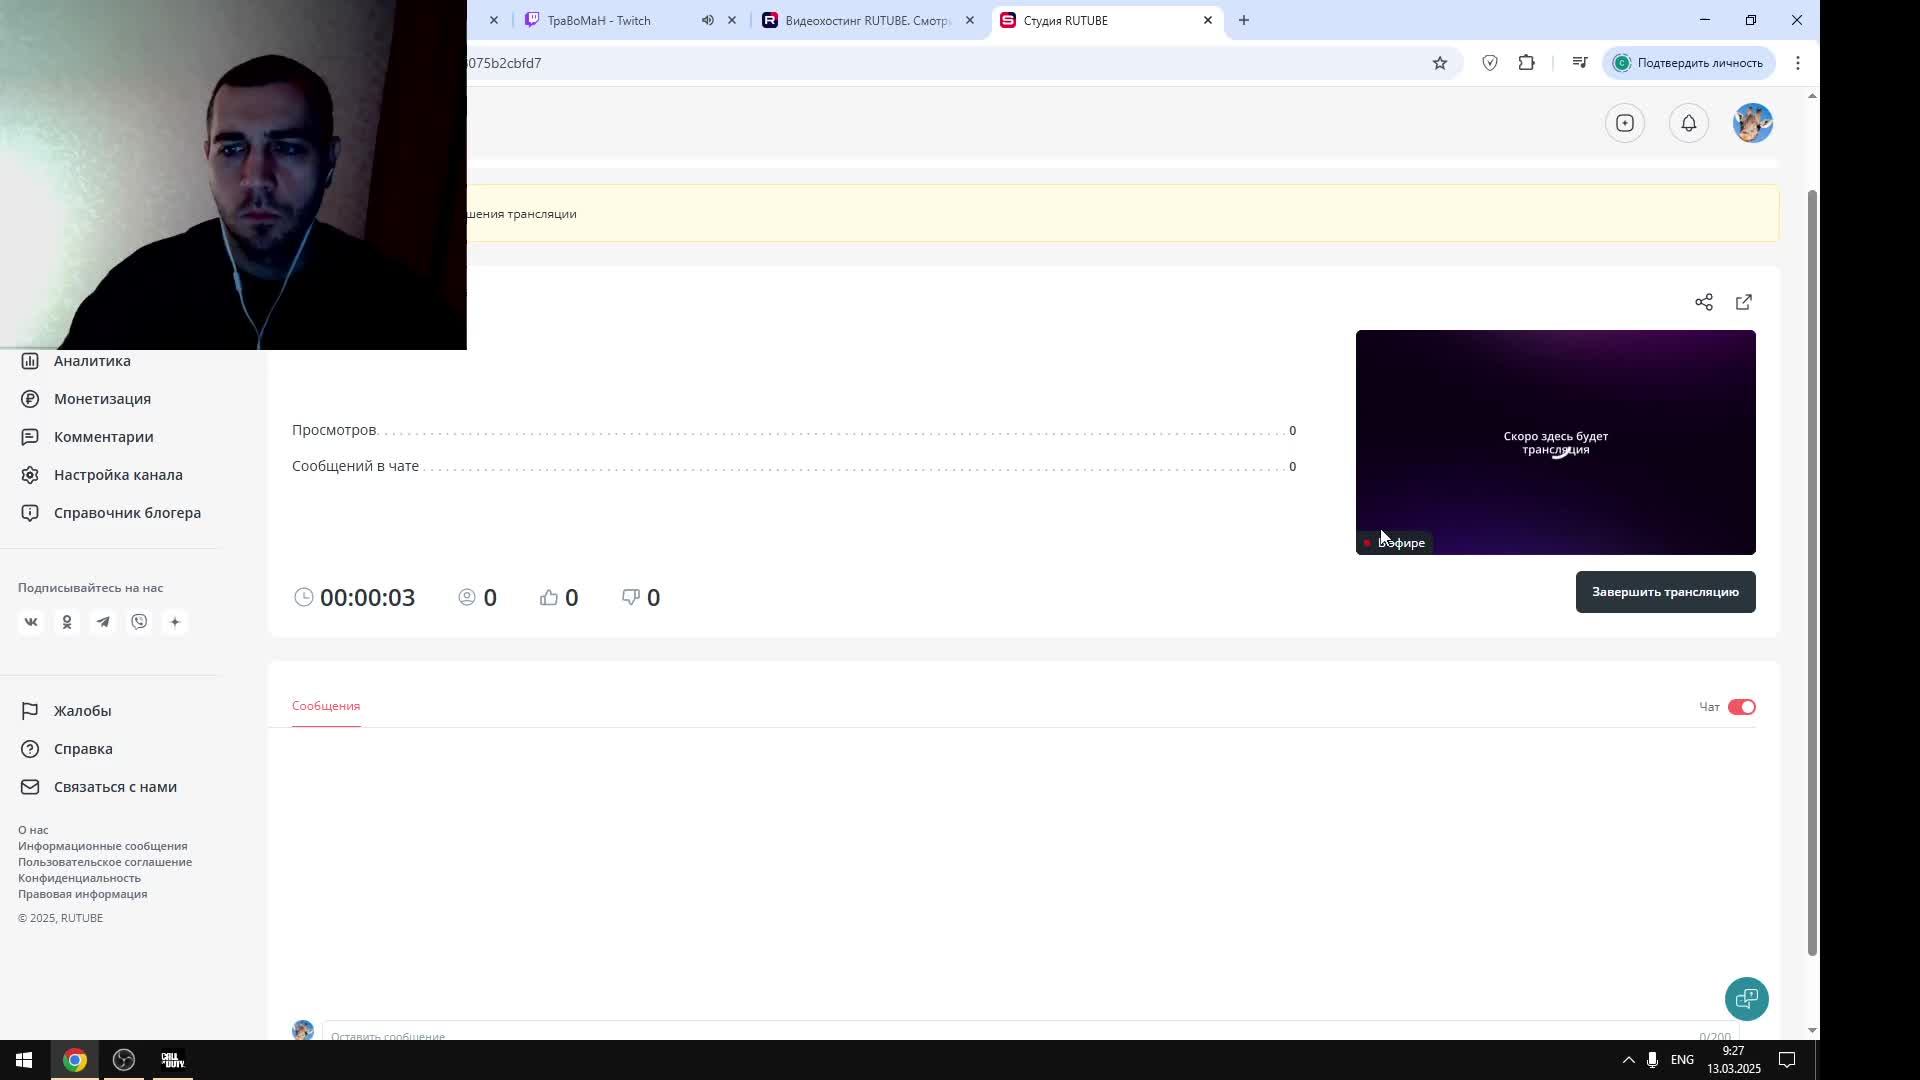Image resolution: width=1920 pixels, height=1080 pixels.
Task: Toggle the Чат switch off
Action: [x=1742, y=707]
